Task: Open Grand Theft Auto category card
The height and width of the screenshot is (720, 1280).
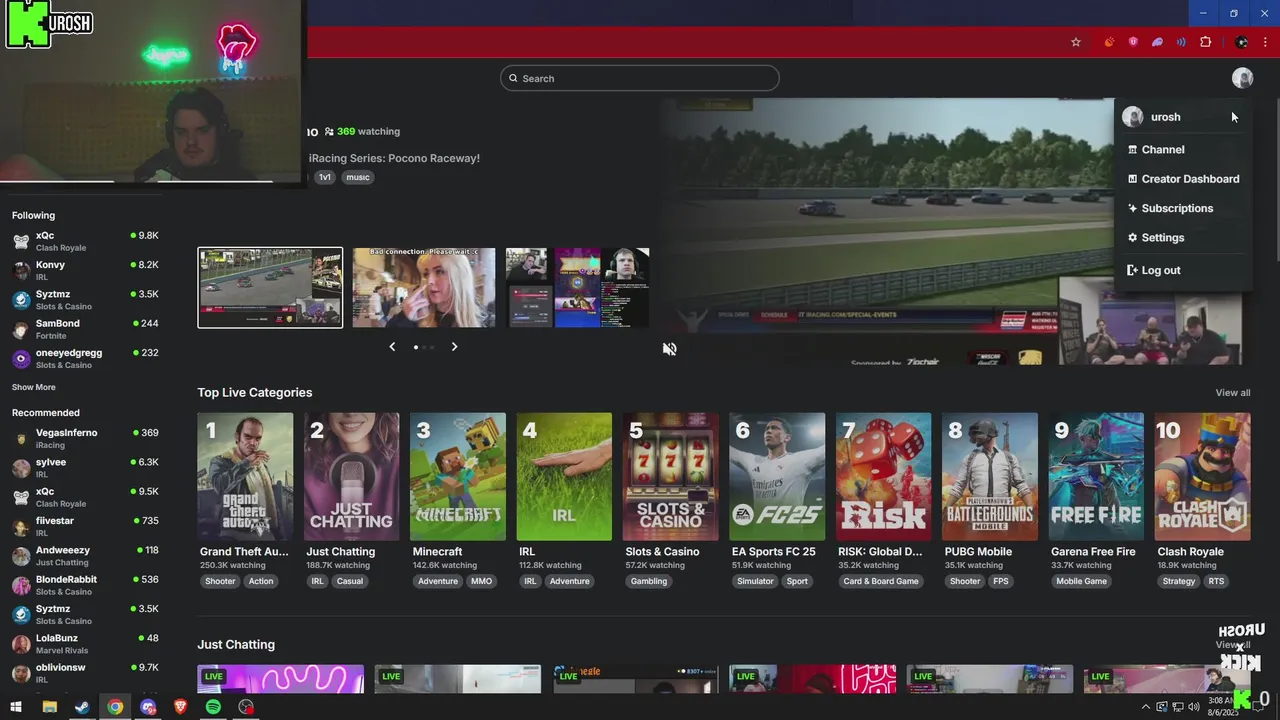Action: coord(245,477)
